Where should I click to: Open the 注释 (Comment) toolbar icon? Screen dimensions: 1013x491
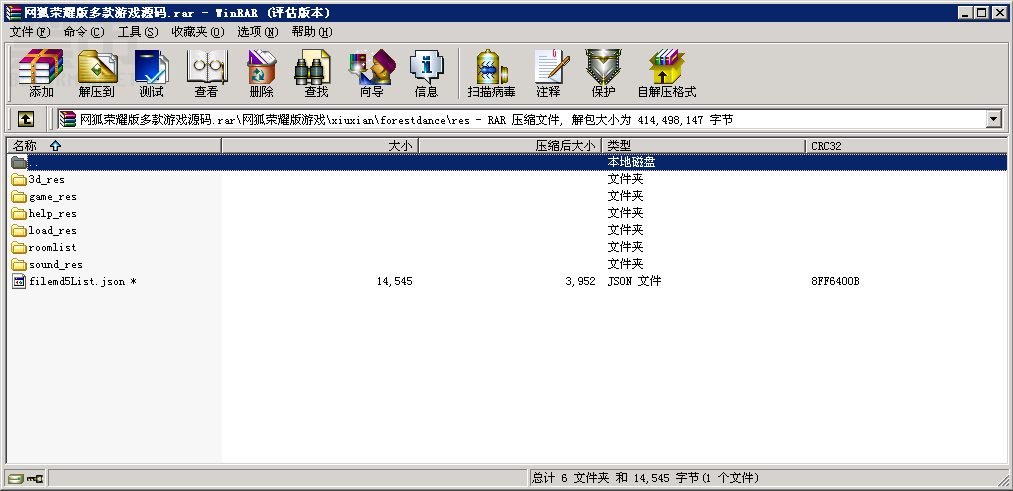point(552,67)
